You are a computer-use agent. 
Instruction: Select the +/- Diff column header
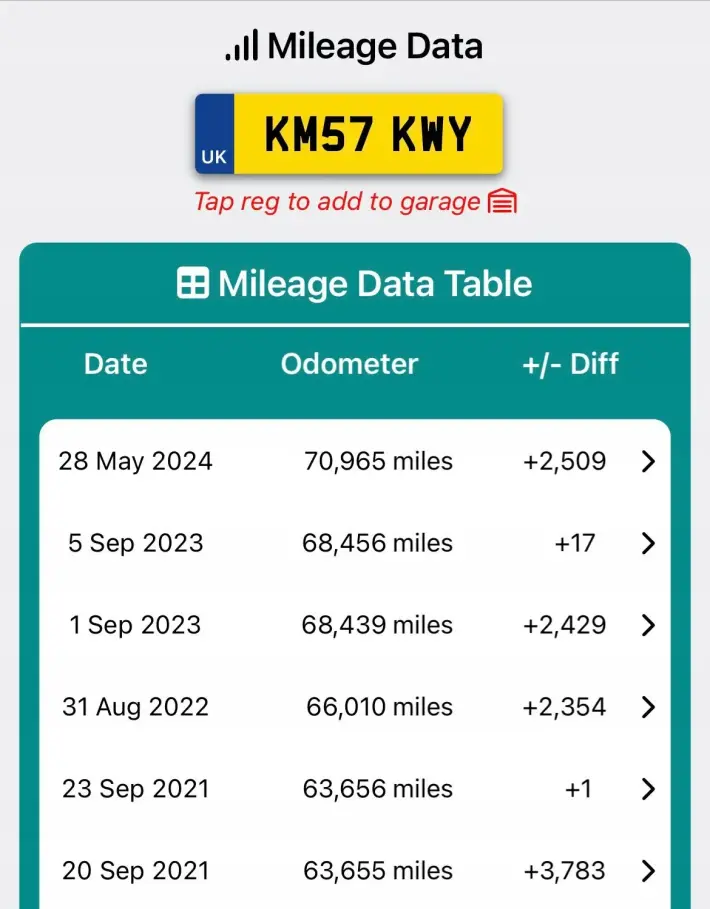pos(570,365)
